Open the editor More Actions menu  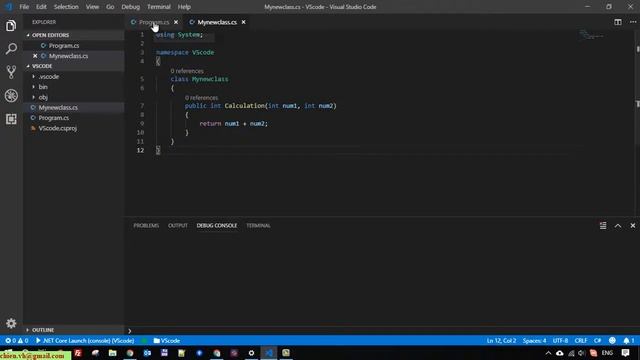[x=632, y=22]
